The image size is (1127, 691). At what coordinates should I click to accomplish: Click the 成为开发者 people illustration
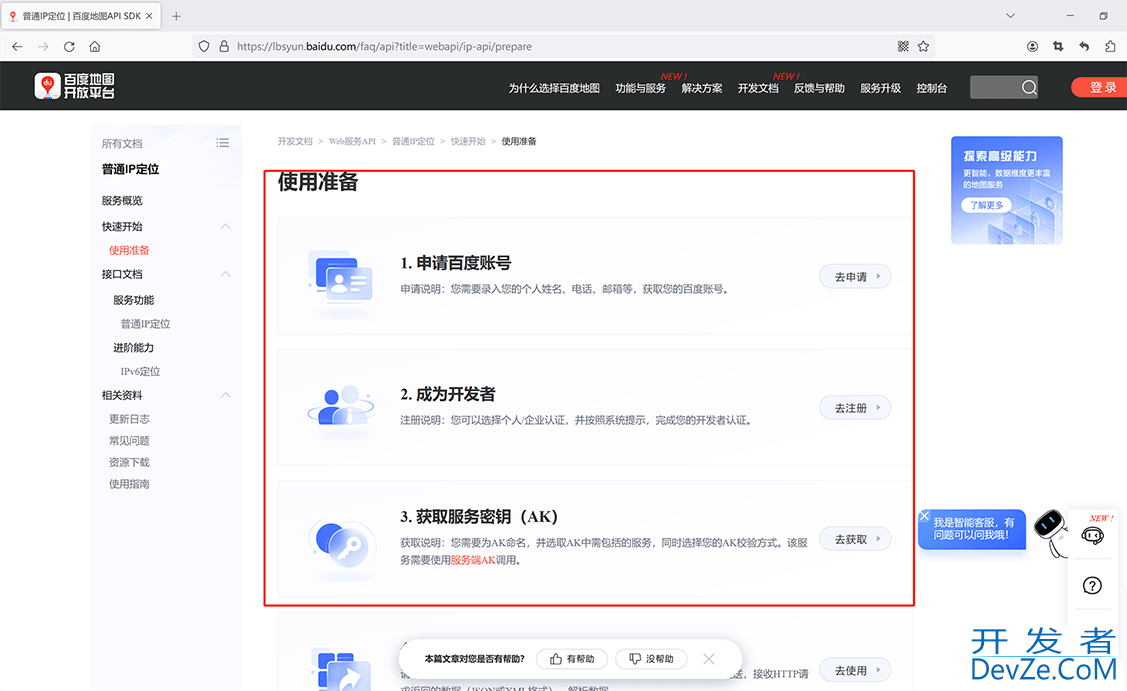341,406
